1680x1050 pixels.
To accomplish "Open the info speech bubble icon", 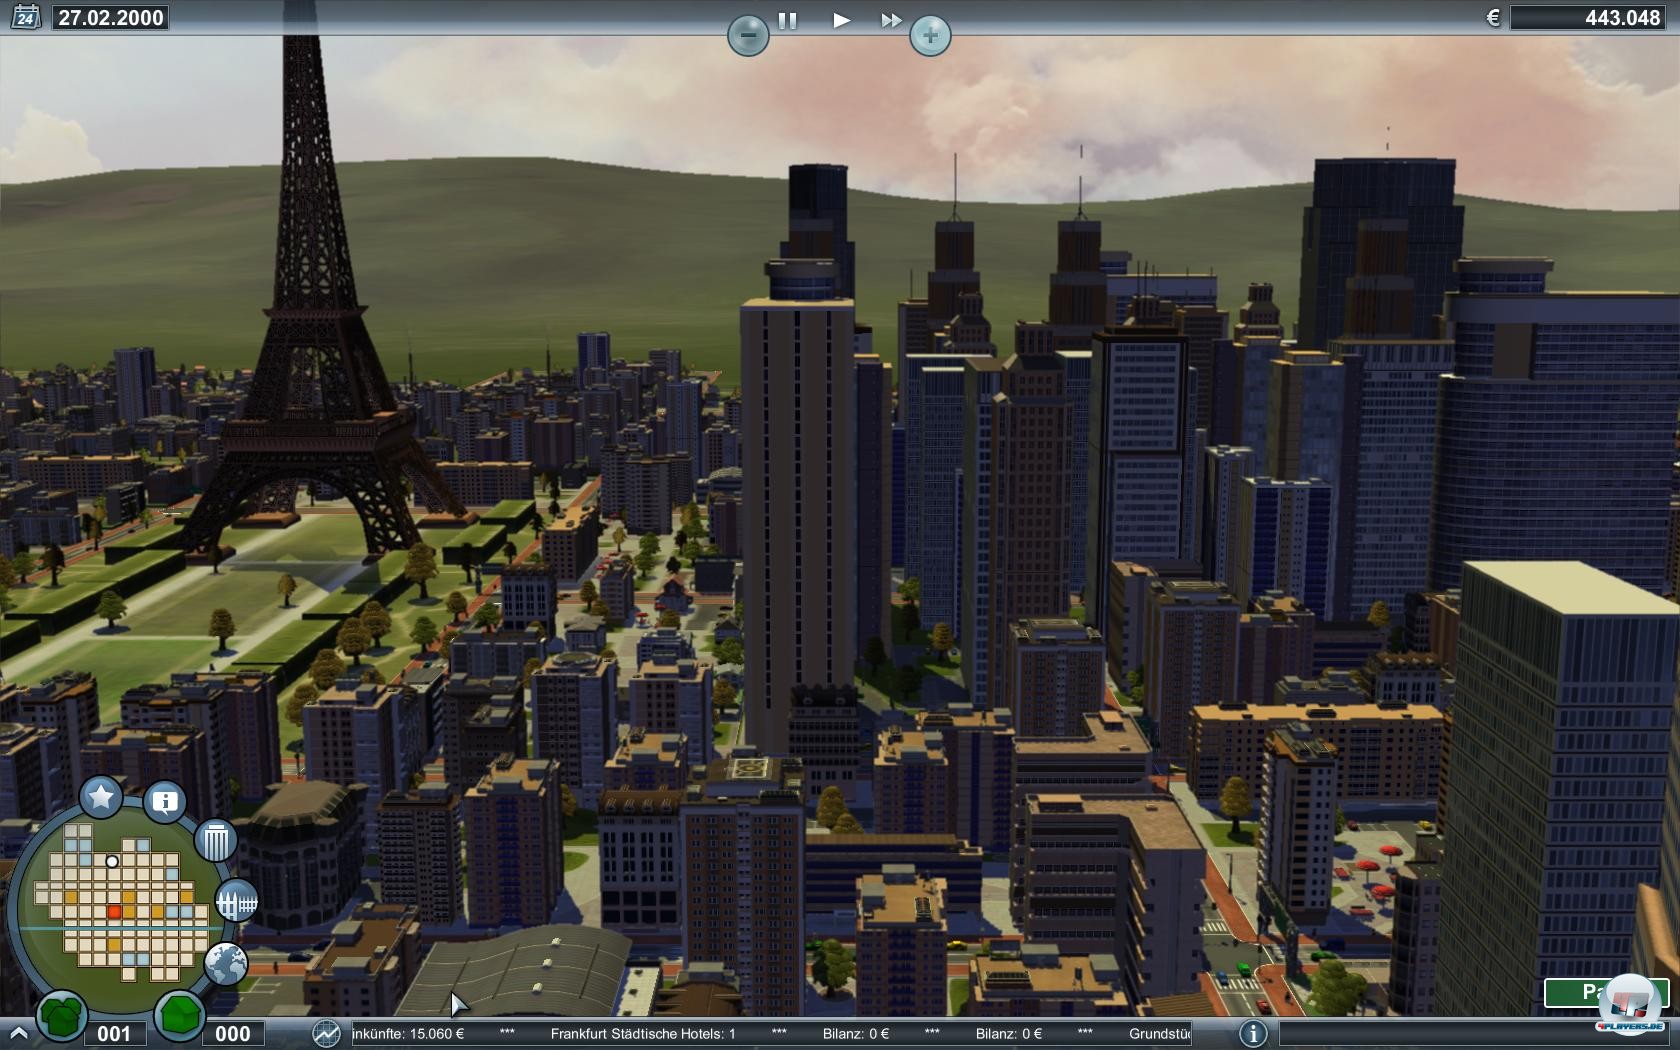I will [165, 801].
